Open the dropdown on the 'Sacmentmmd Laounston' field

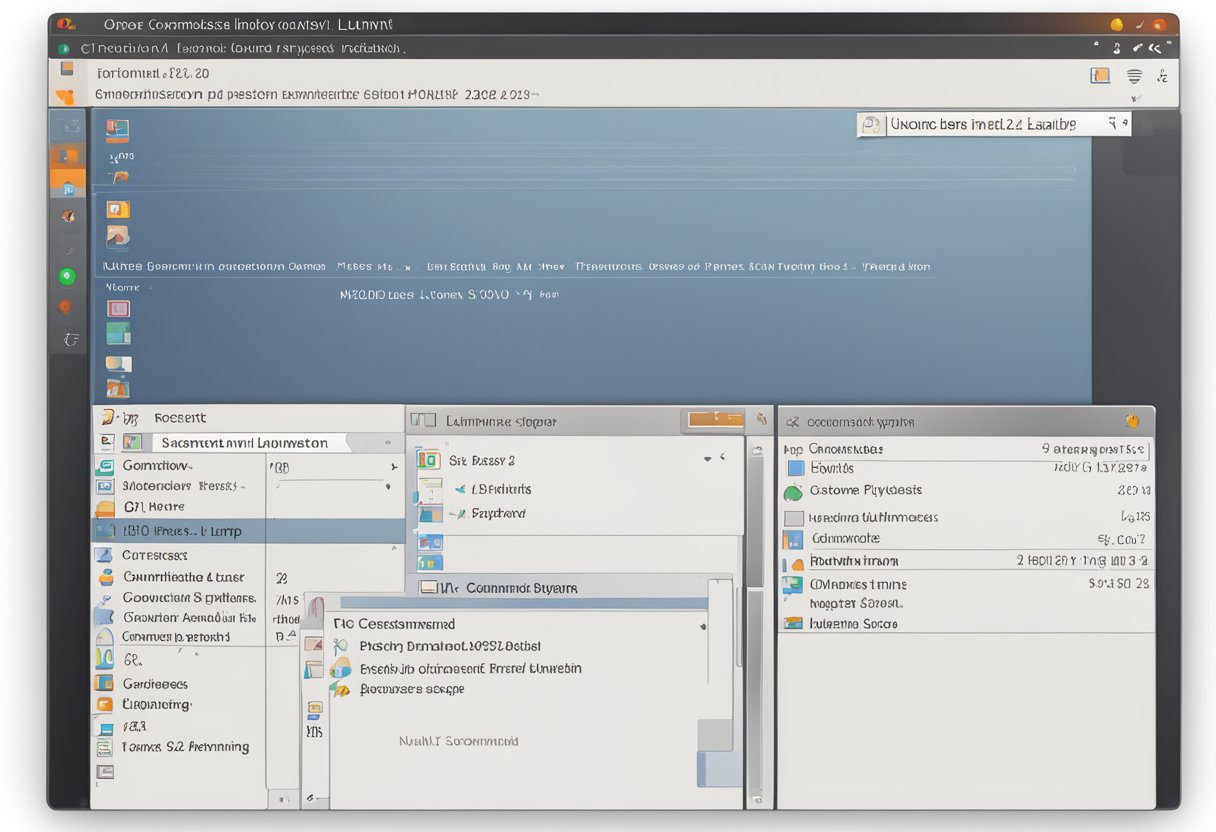coord(387,442)
